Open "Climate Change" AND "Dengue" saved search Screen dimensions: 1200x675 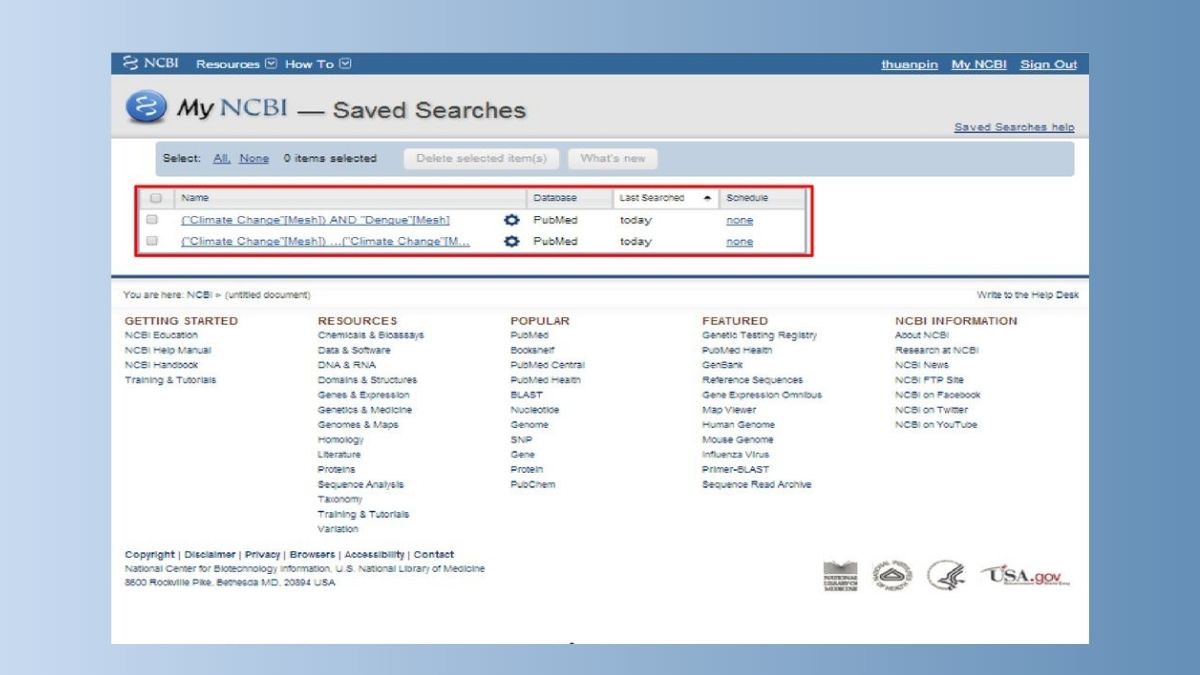(x=315, y=220)
